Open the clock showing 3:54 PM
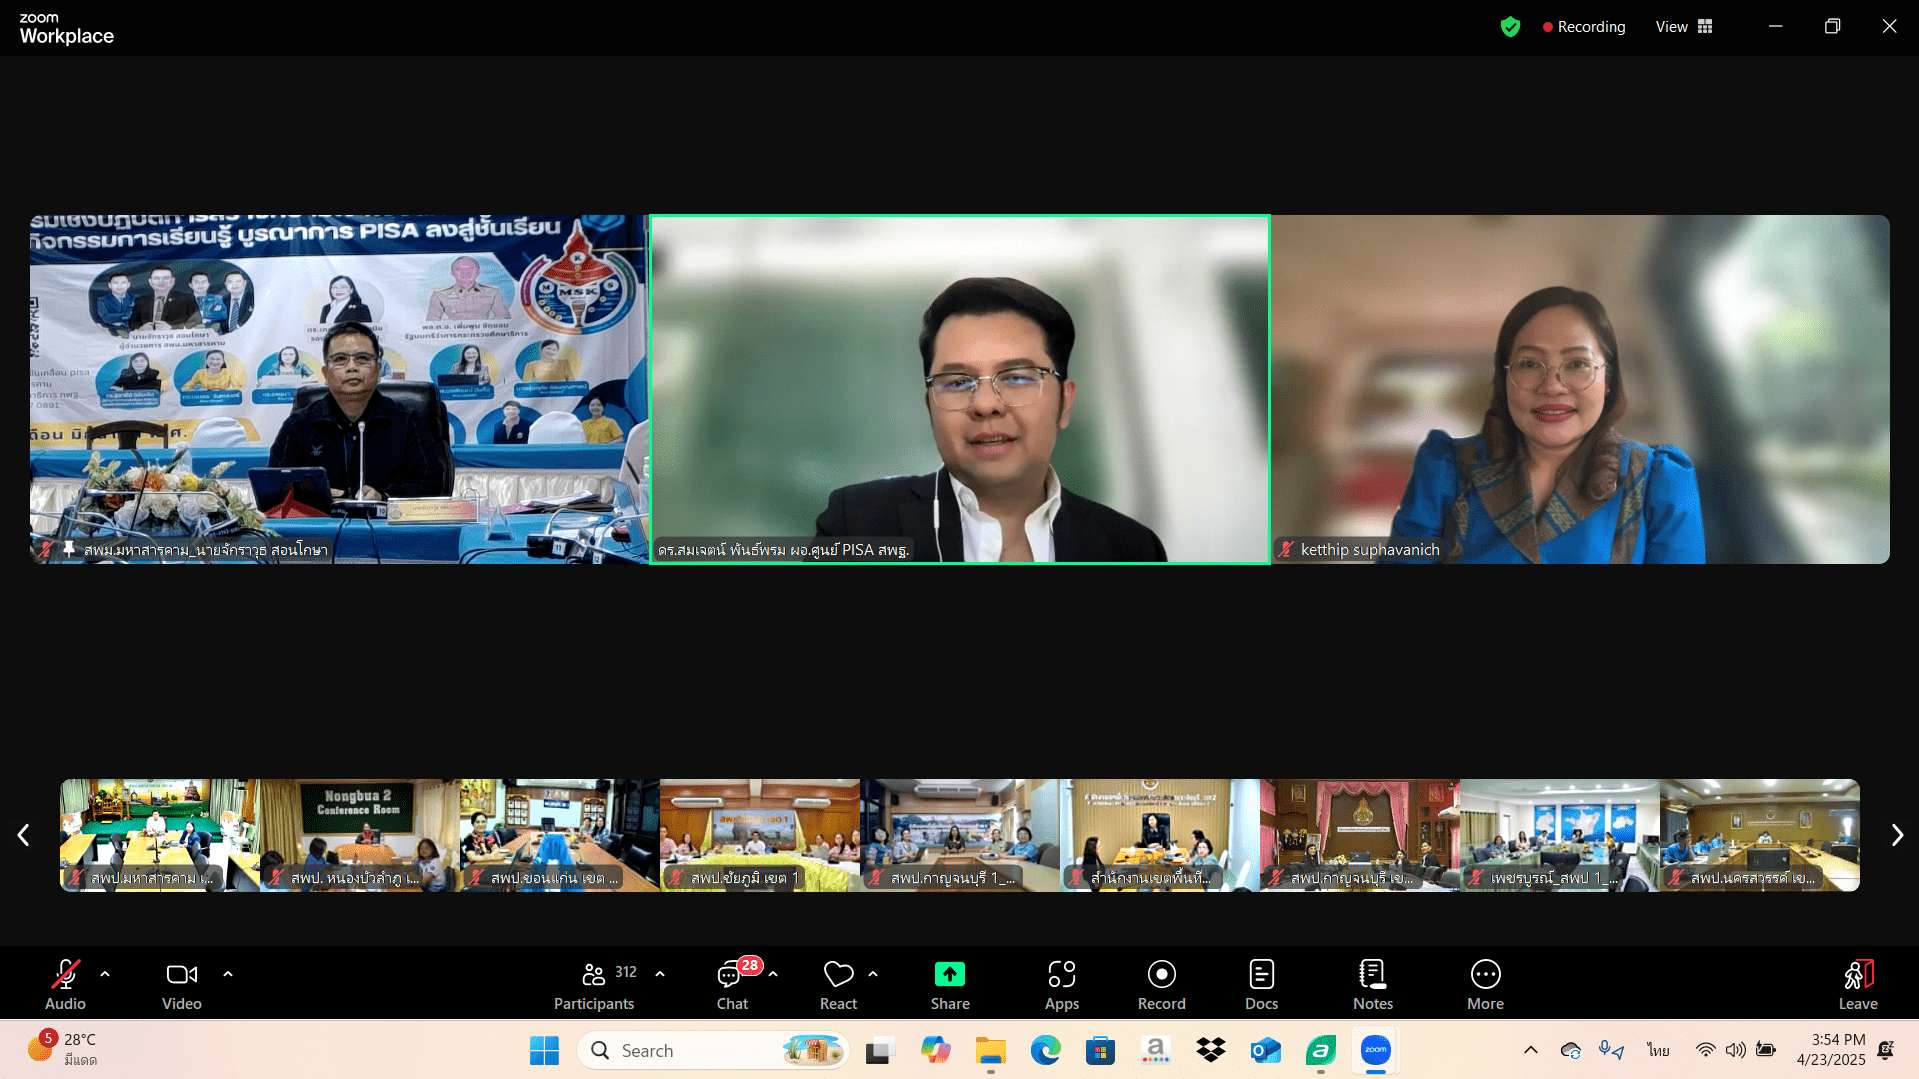 [x=1830, y=1050]
